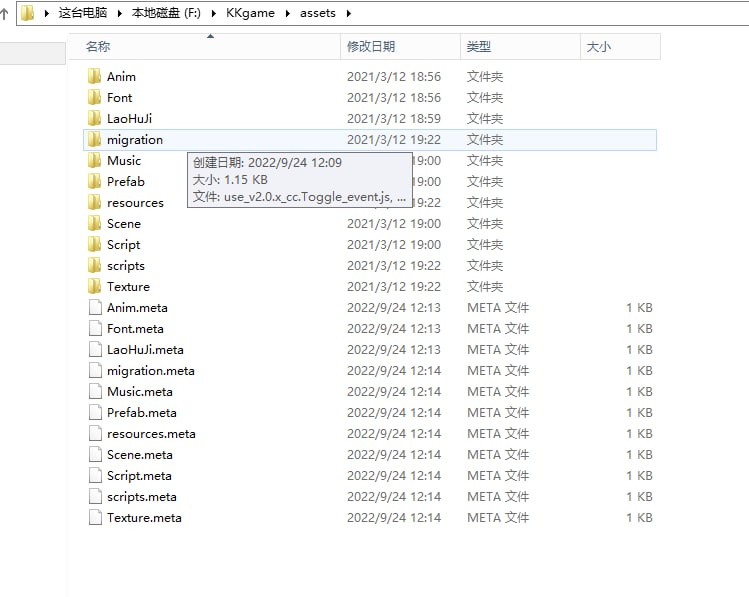Viewport: 749px width, 597px height.
Task: Click the 大小 column header
Action: [x=598, y=47]
